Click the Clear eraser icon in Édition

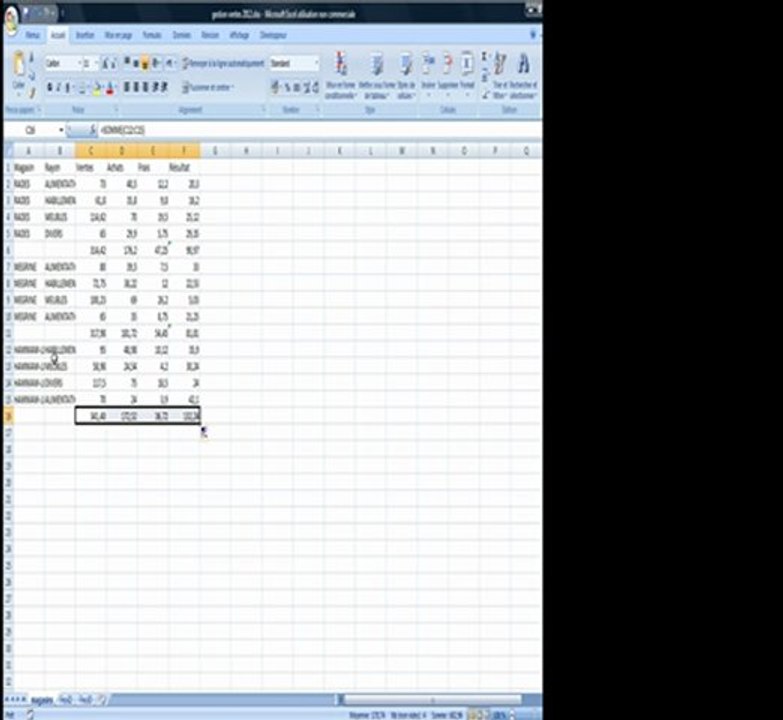(x=484, y=94)
